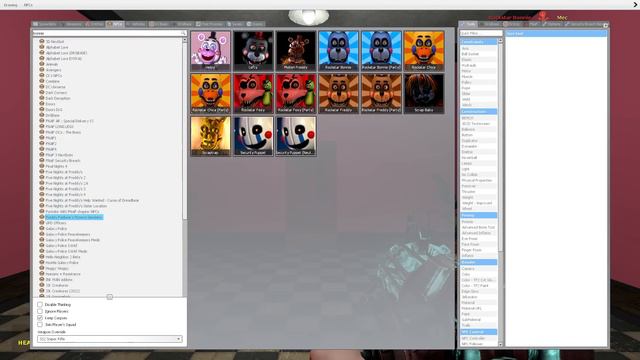Image resolution: width=640 pixels, height=360 pixels.
Task: Select the Face Poser tool
Action: [x=479, y=244]
